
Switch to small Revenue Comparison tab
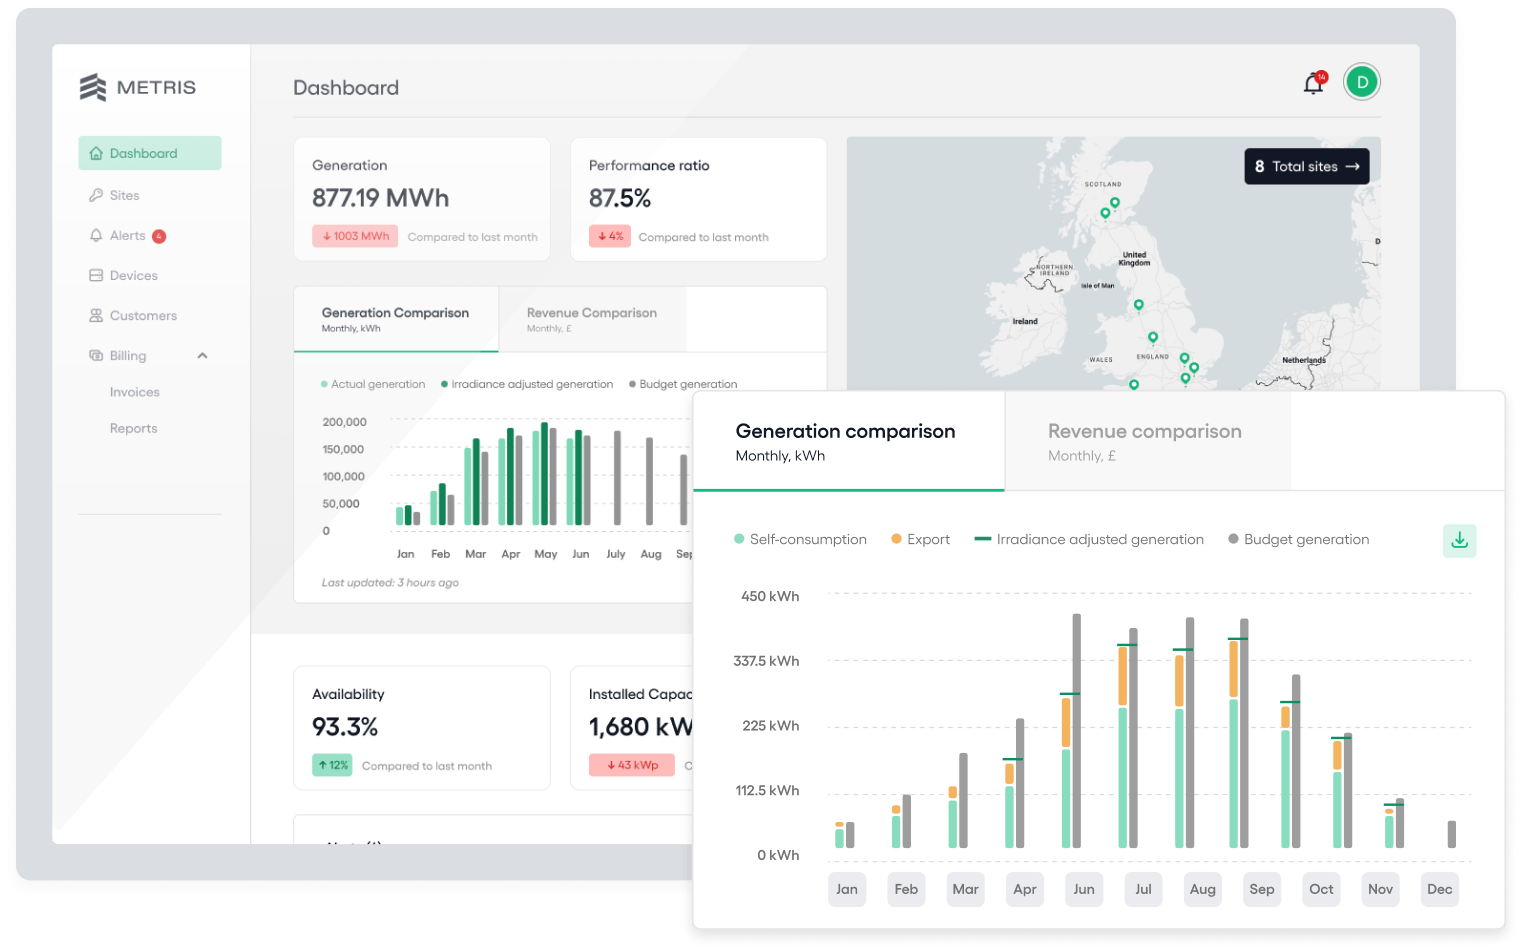tap(592, 319)
